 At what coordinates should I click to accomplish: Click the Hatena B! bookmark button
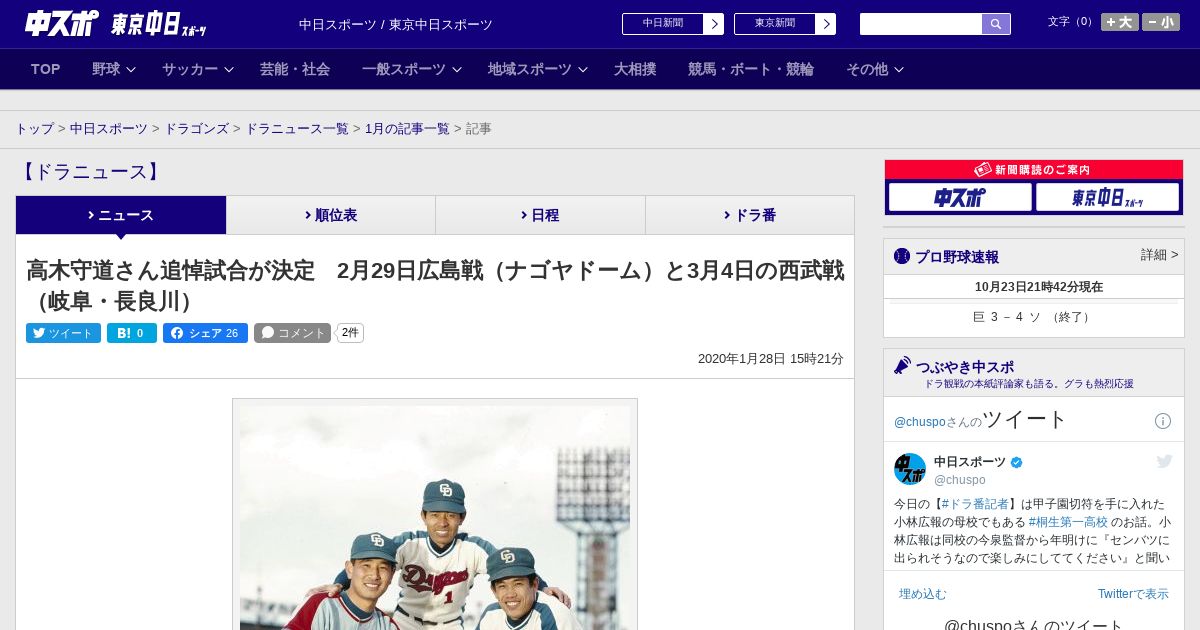[132, 333]
